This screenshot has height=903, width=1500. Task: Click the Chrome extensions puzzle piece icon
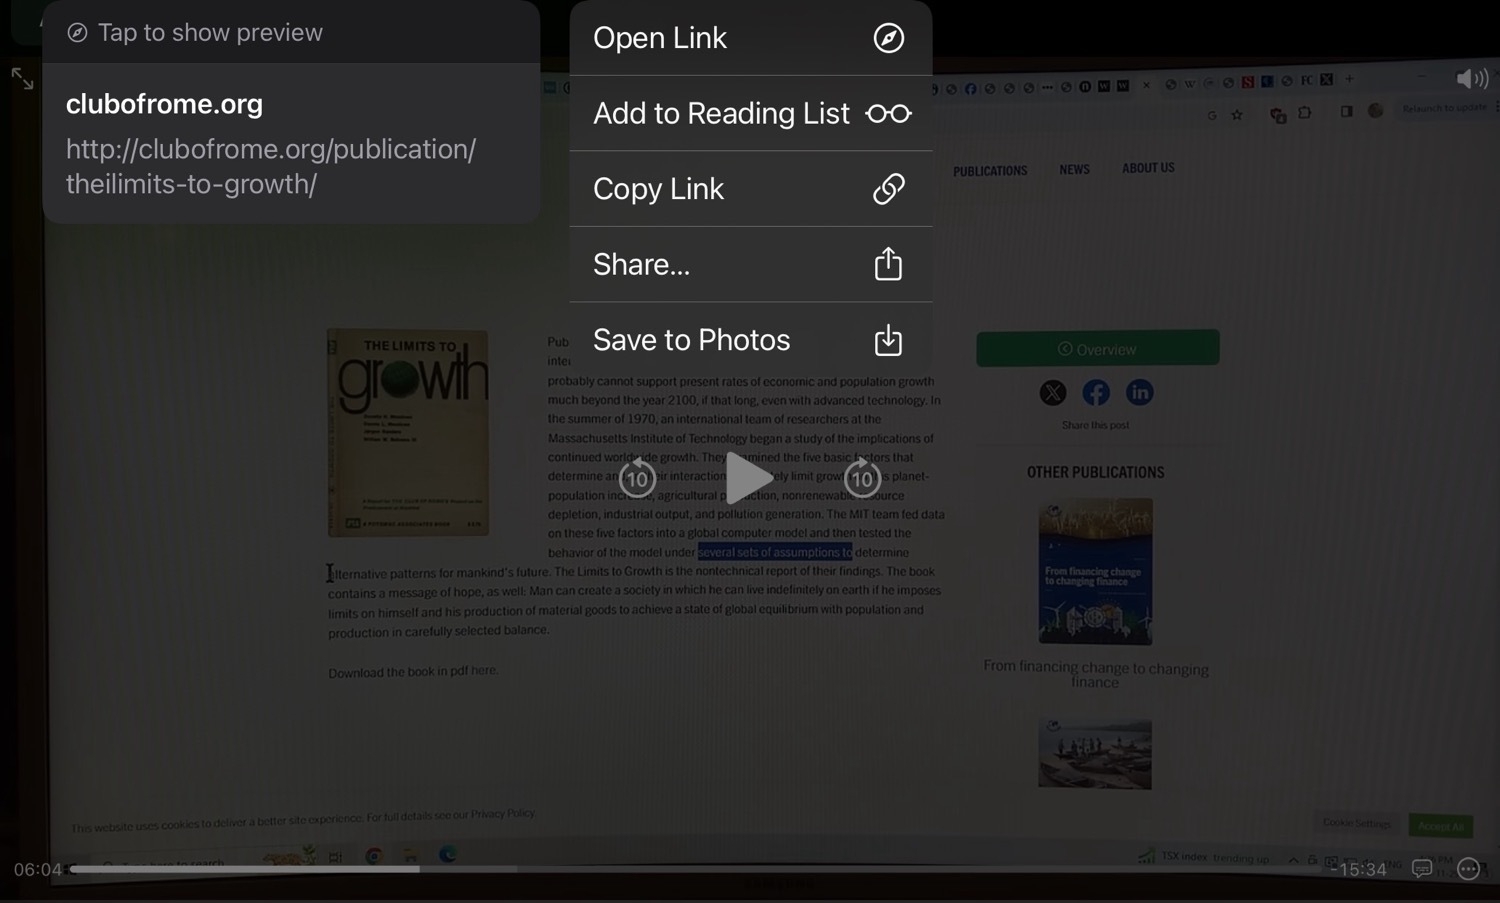[x=1305, y=114]
